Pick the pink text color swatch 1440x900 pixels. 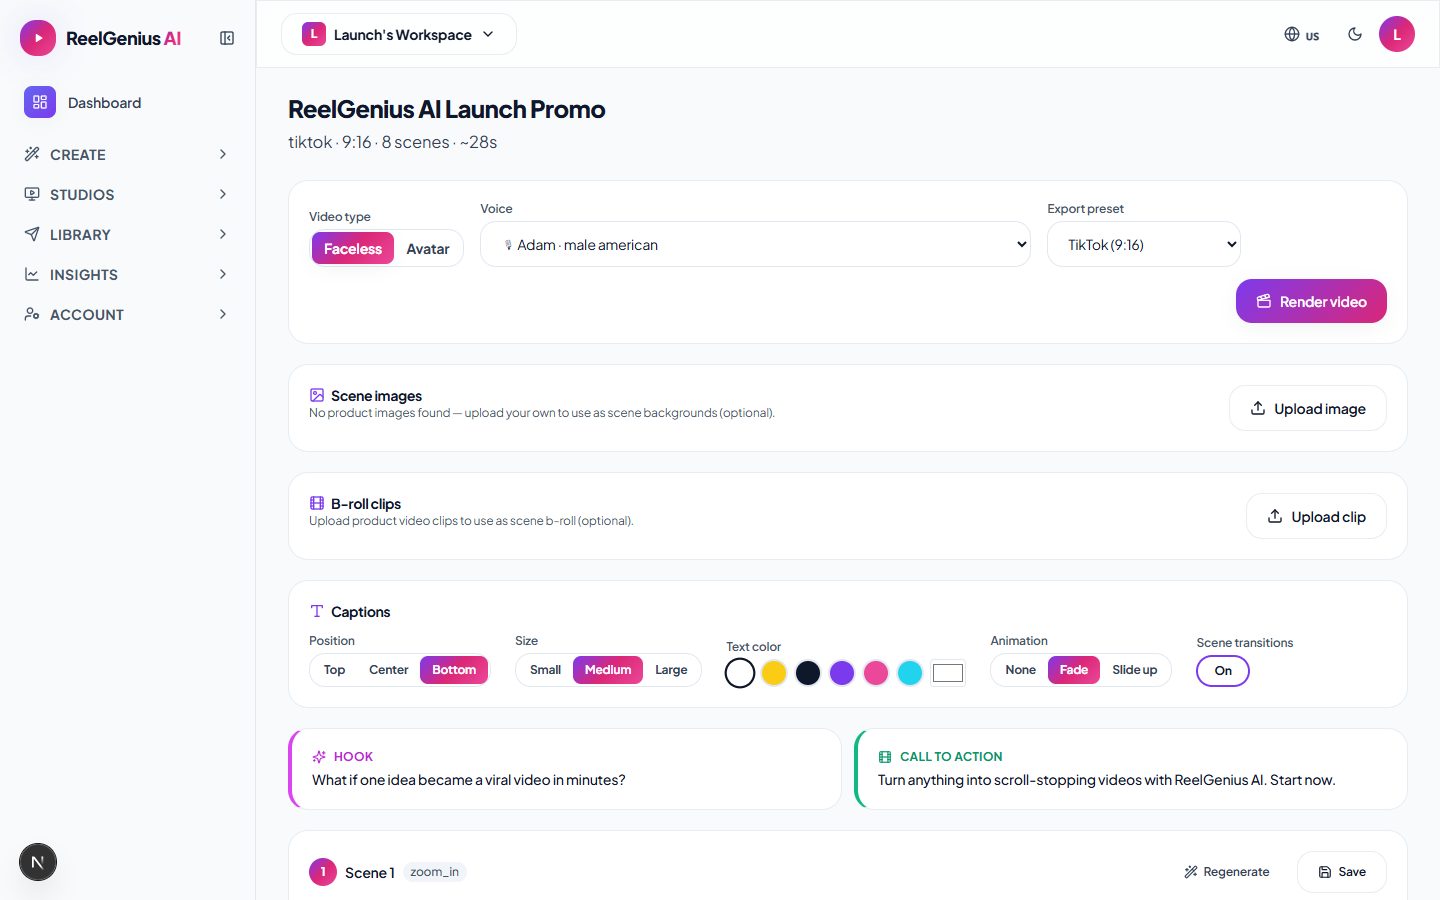click(876, 673)
